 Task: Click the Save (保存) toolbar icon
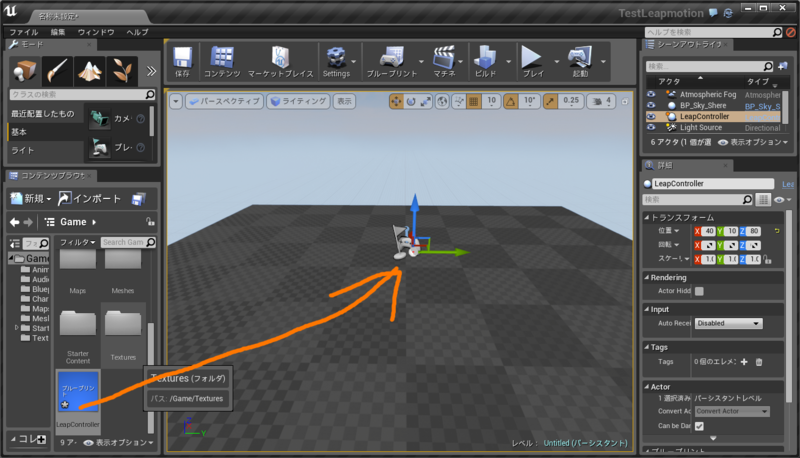click(x=182, y=61)
